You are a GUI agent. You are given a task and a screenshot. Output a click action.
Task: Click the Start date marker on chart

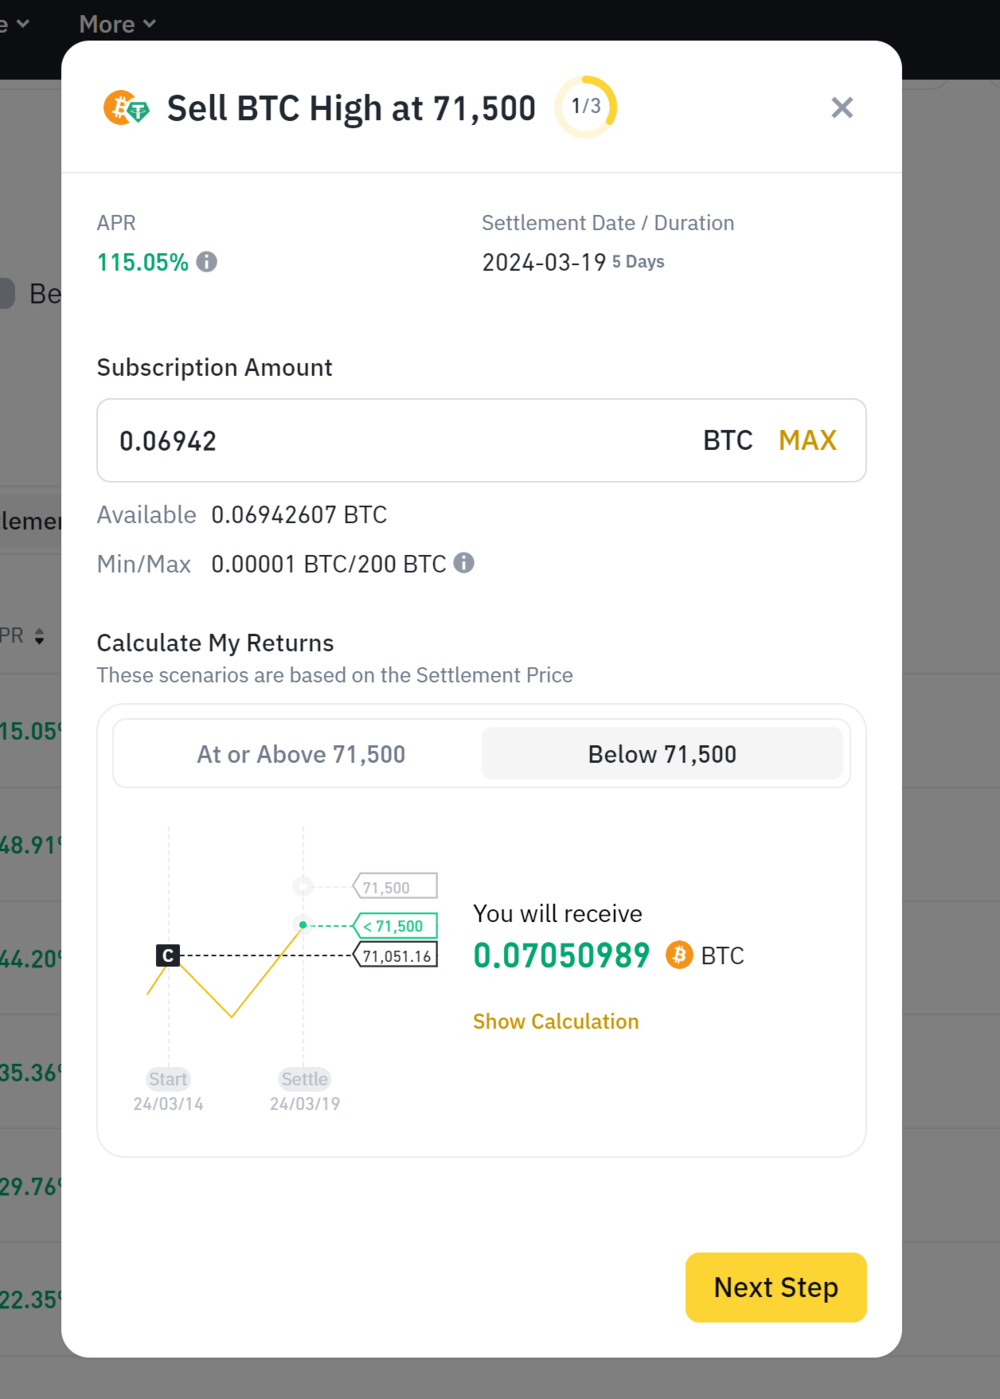click(x=168, y=1079)
